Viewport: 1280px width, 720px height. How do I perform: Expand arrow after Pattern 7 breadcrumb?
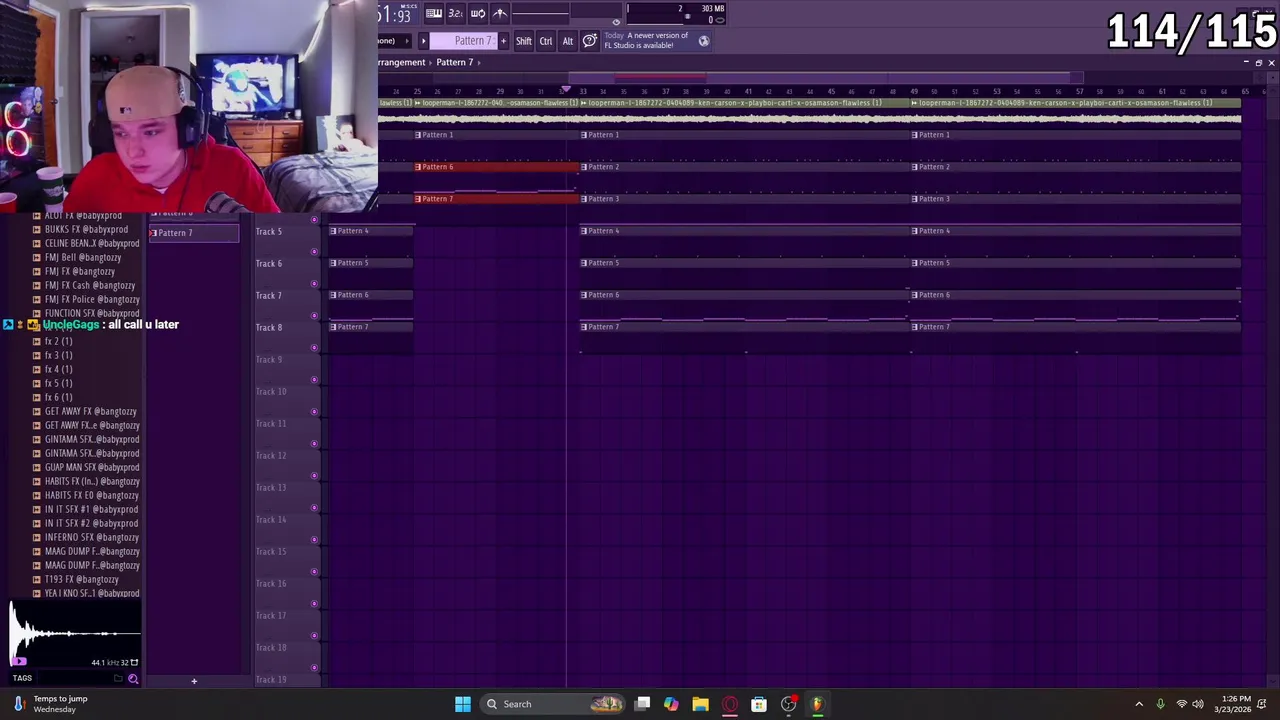[479, 62]
